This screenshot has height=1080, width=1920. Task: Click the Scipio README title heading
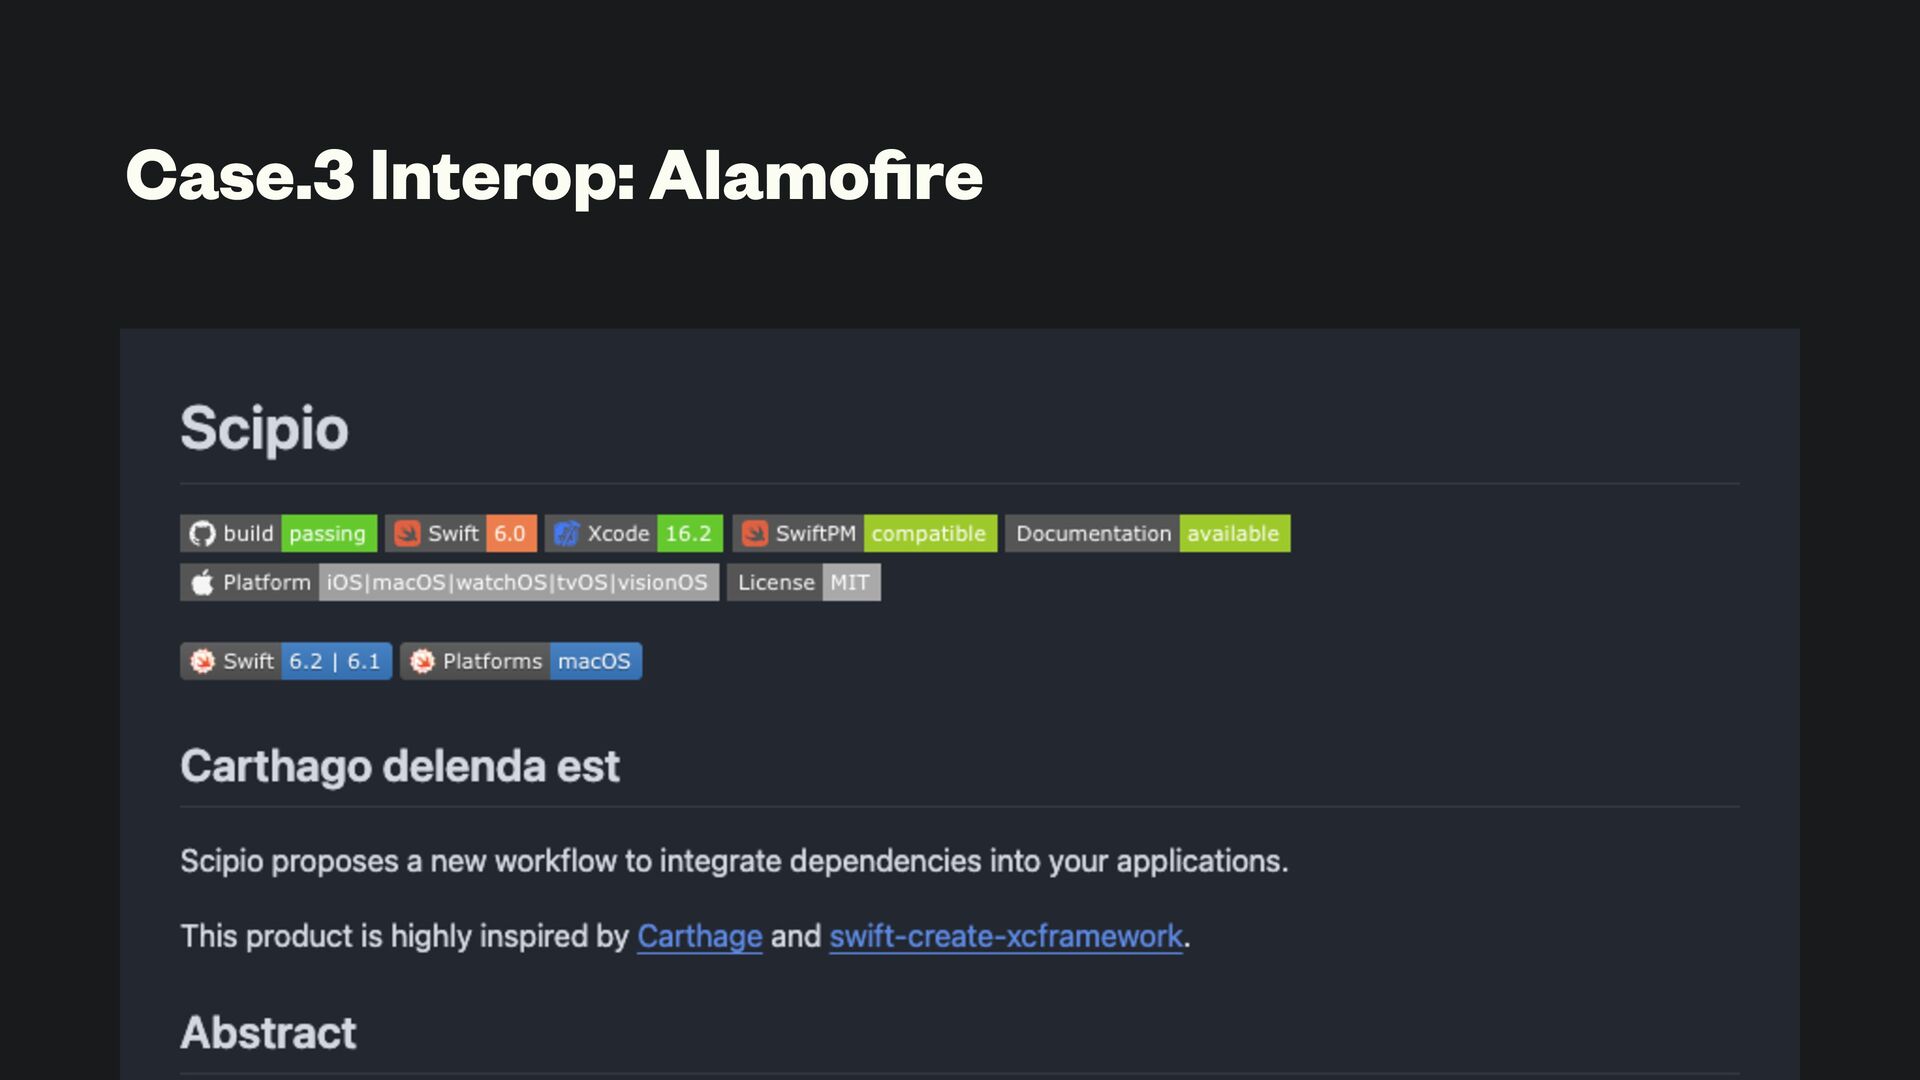pos(264,429)
